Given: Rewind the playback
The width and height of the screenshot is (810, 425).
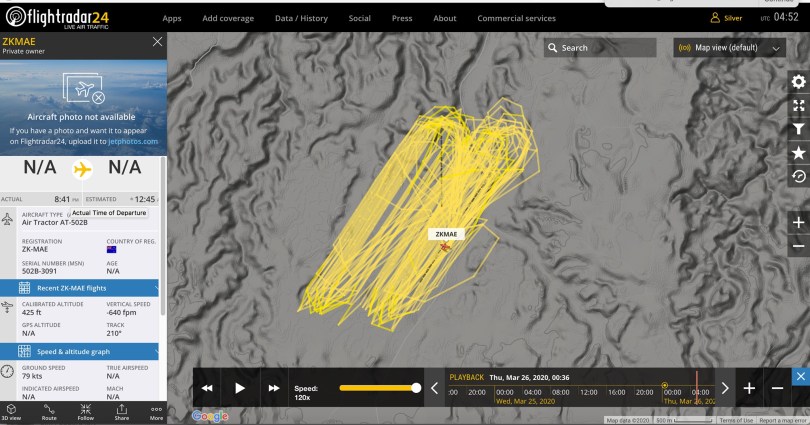Looking at the screenshot, I should coord(207,388).
